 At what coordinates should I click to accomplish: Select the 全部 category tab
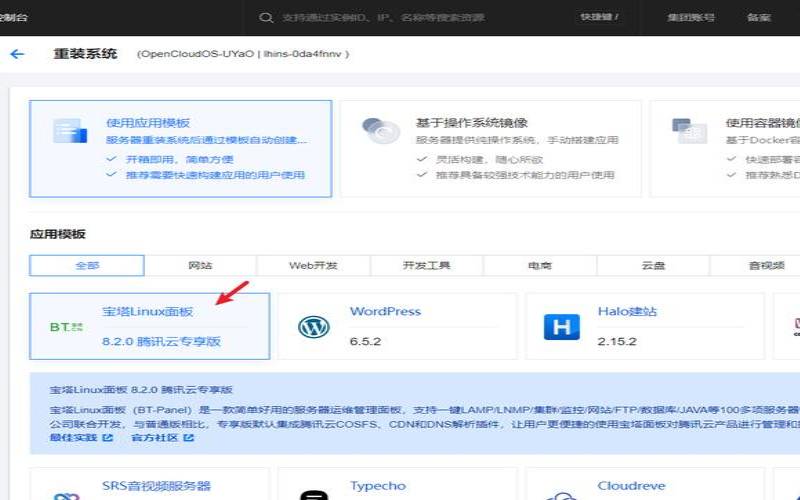point(87,265)
